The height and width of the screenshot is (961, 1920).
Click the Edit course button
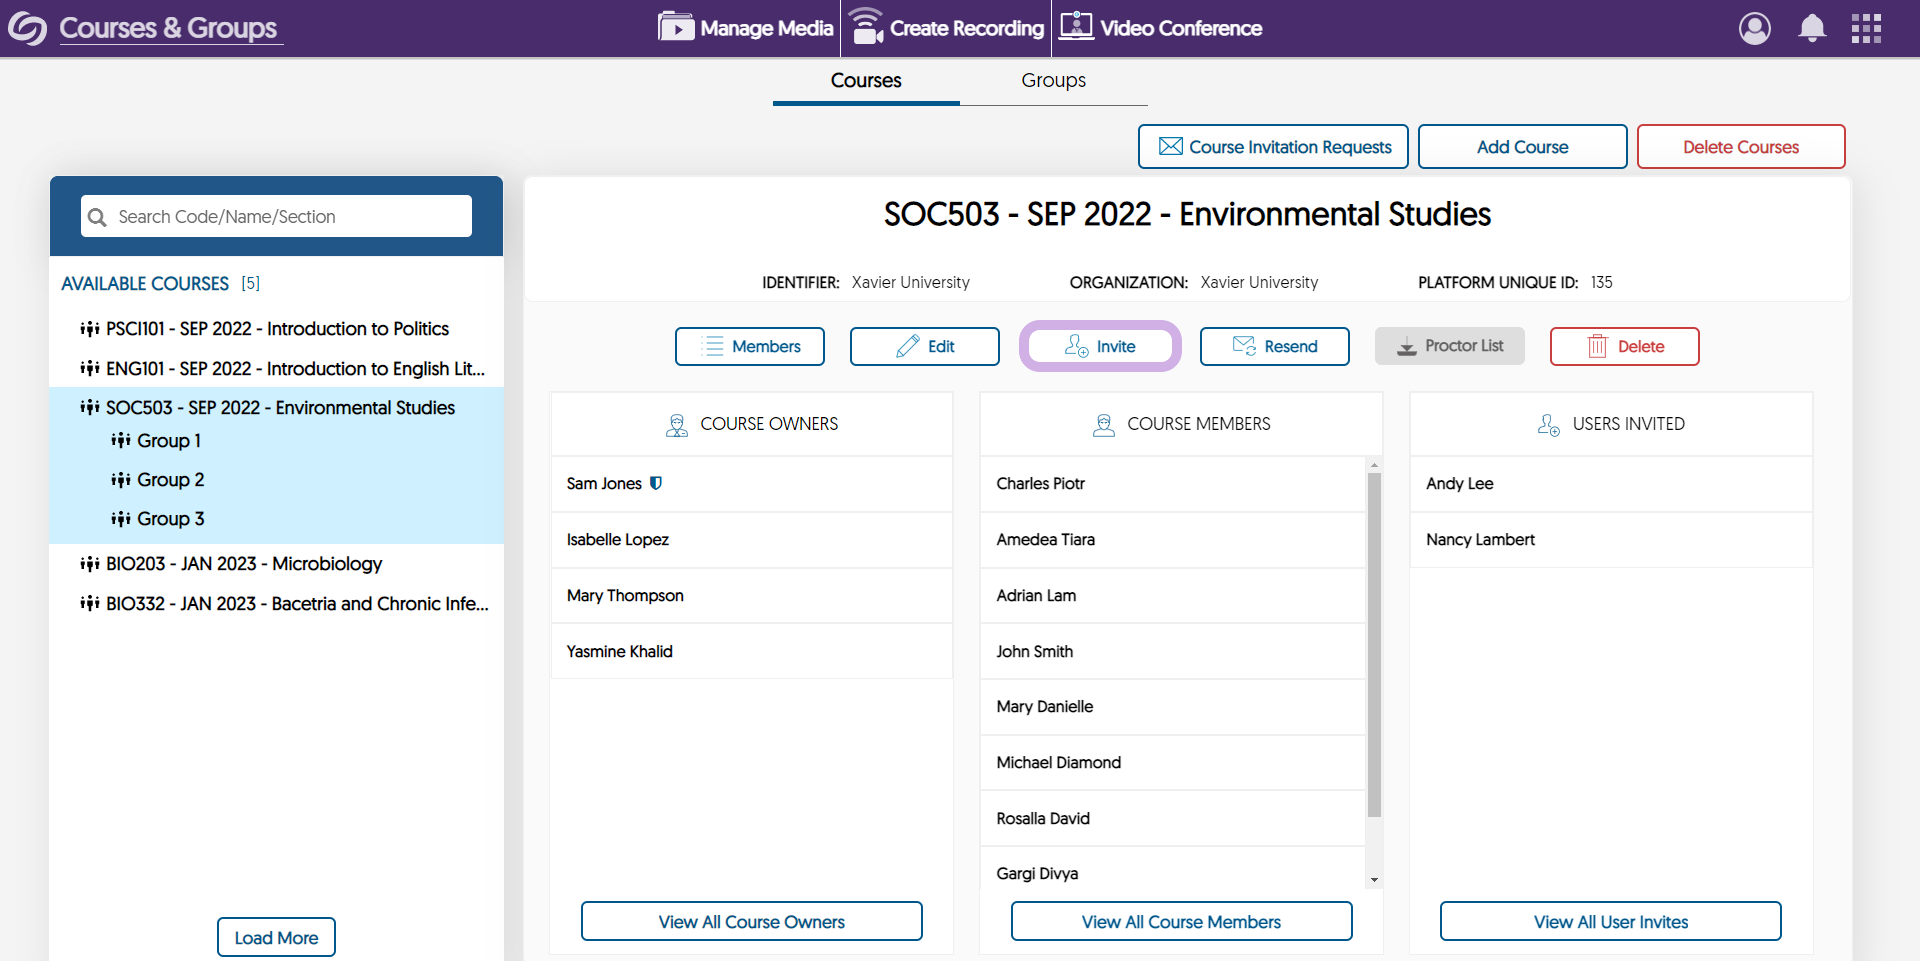[x=925, y=346]
